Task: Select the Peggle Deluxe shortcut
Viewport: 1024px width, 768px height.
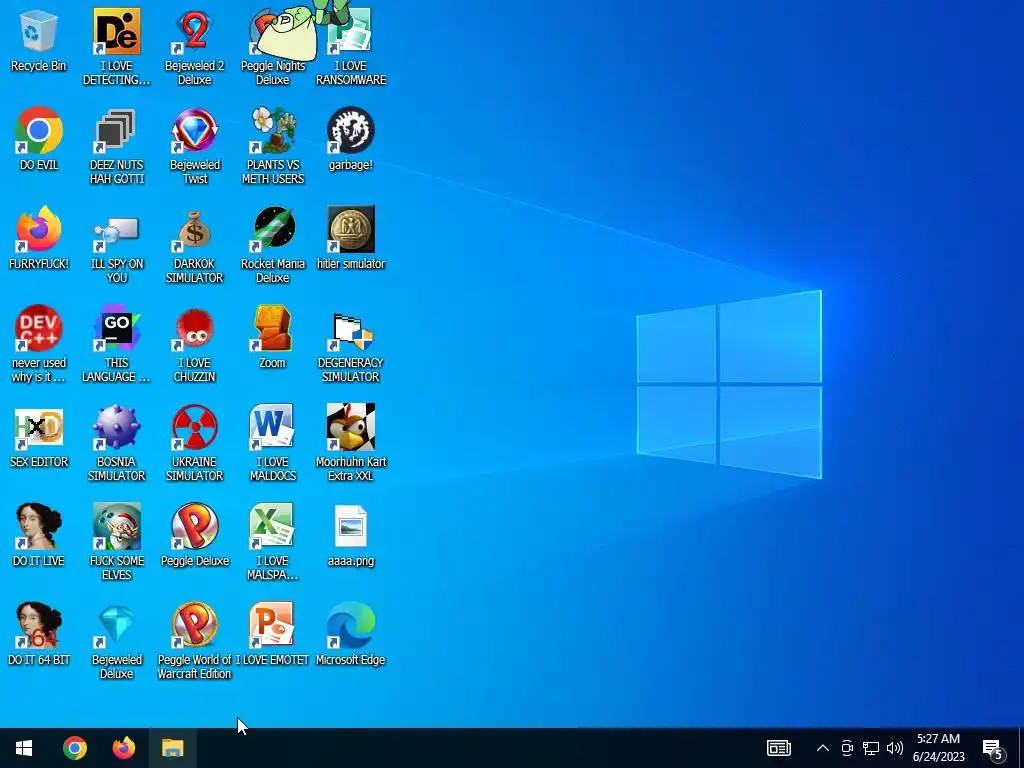Action: (195, 535)
